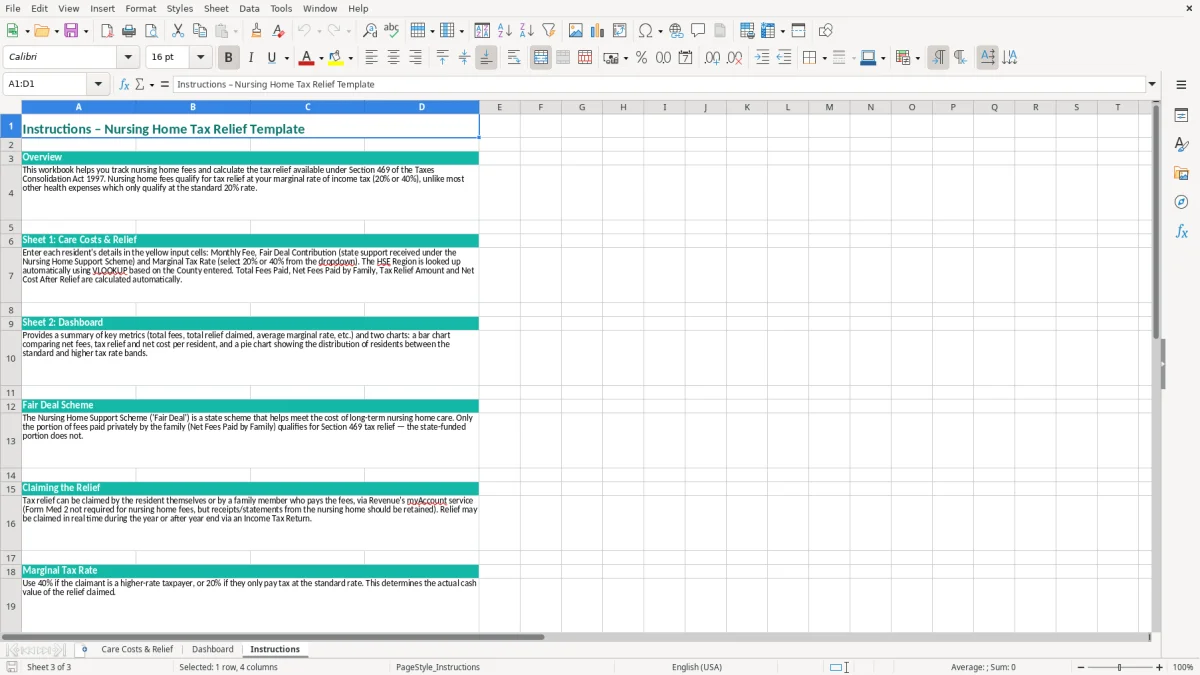This screenshot has width=1200, height=675.
Task: Open Find & Replace
Action: pos(370,31)
